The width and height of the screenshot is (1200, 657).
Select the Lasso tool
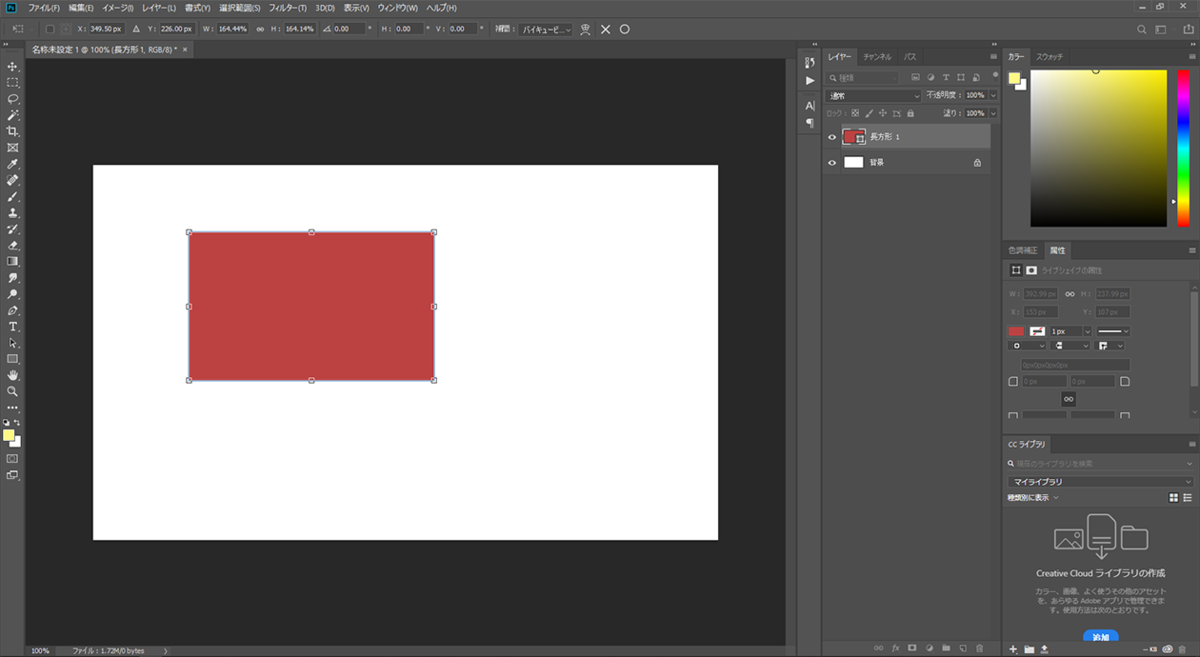(13, 99)
